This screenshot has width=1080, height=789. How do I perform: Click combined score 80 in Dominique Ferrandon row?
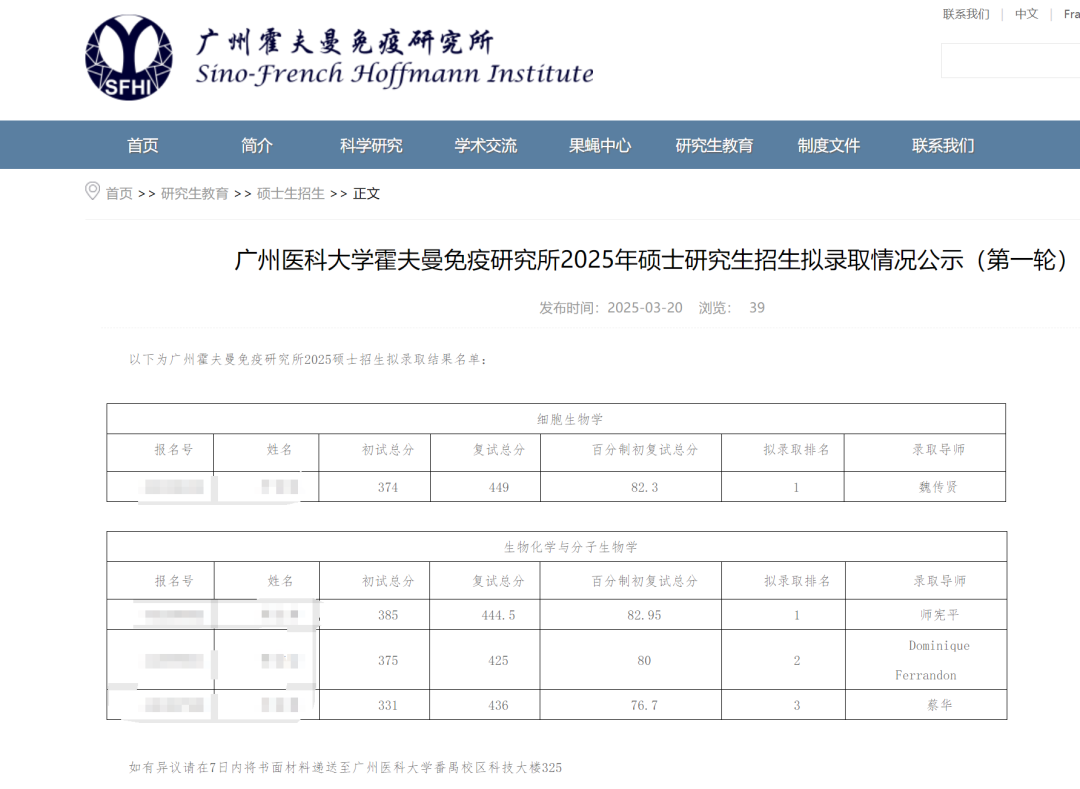644,660
